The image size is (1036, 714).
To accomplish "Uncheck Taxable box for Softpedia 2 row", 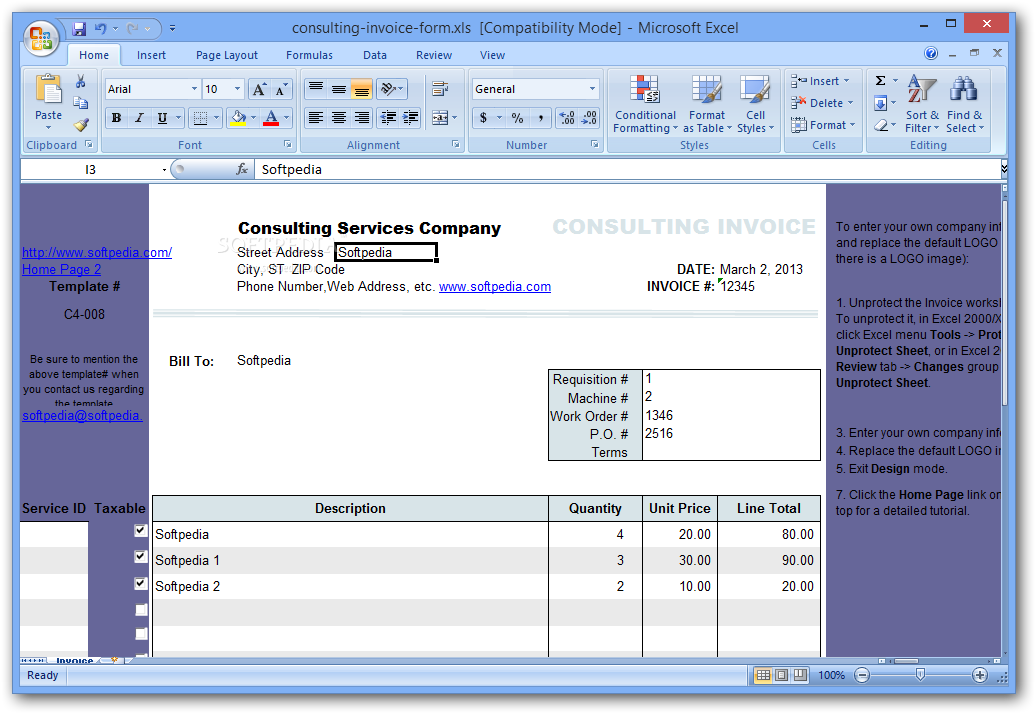I will 141,583.
